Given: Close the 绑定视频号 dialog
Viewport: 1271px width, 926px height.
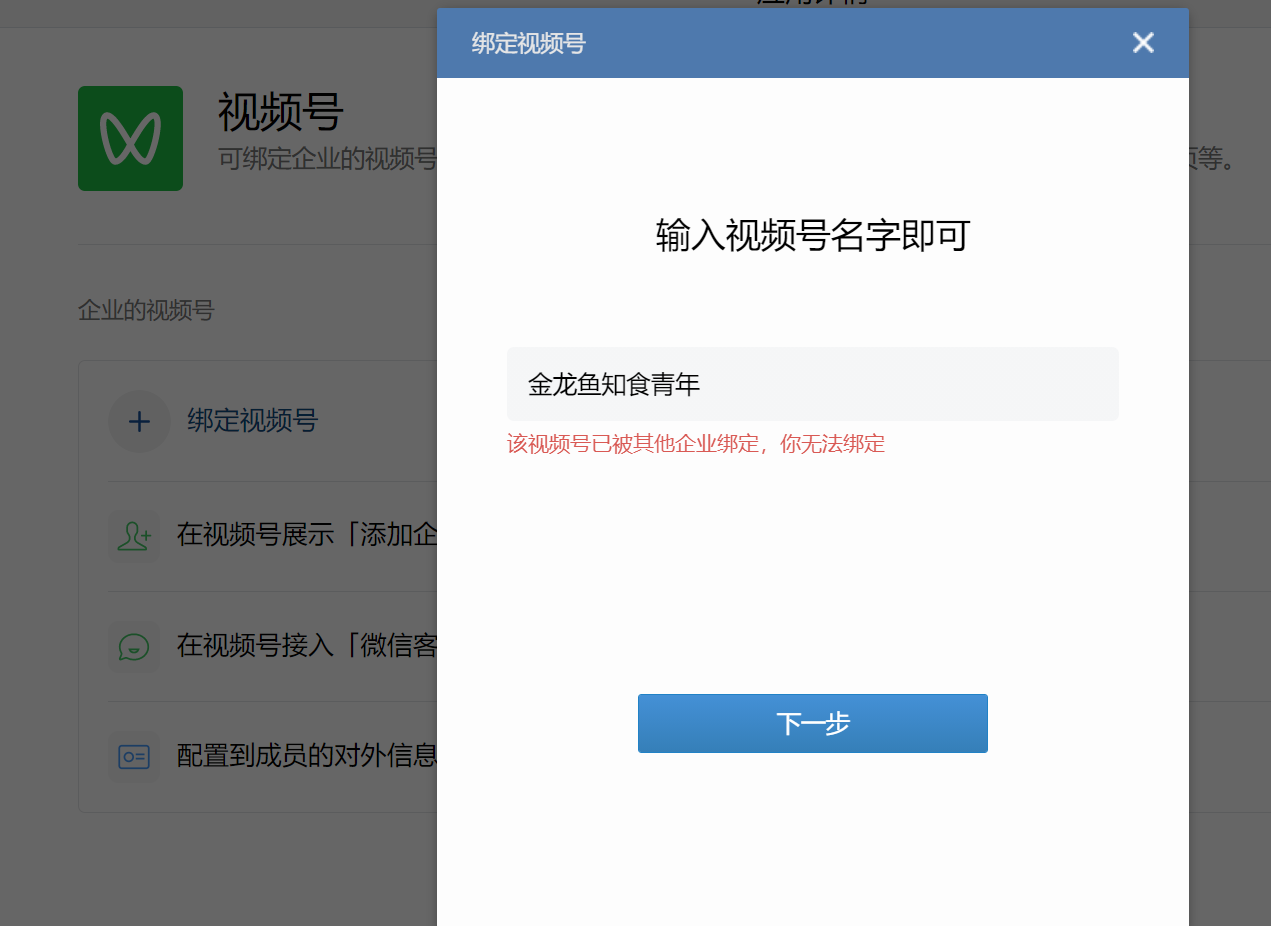Looking at the screenshot, I should pos(1143,43).
